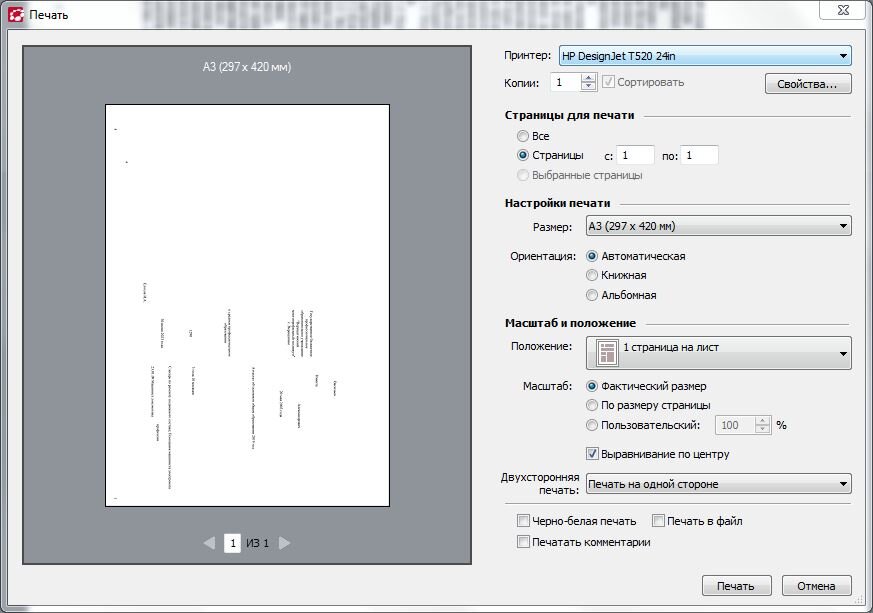Image resolution: width=873 pixels, height=613 pixels.
Task: Toggle Выравнивание по центру checkbox
Action: pos(592,454)
